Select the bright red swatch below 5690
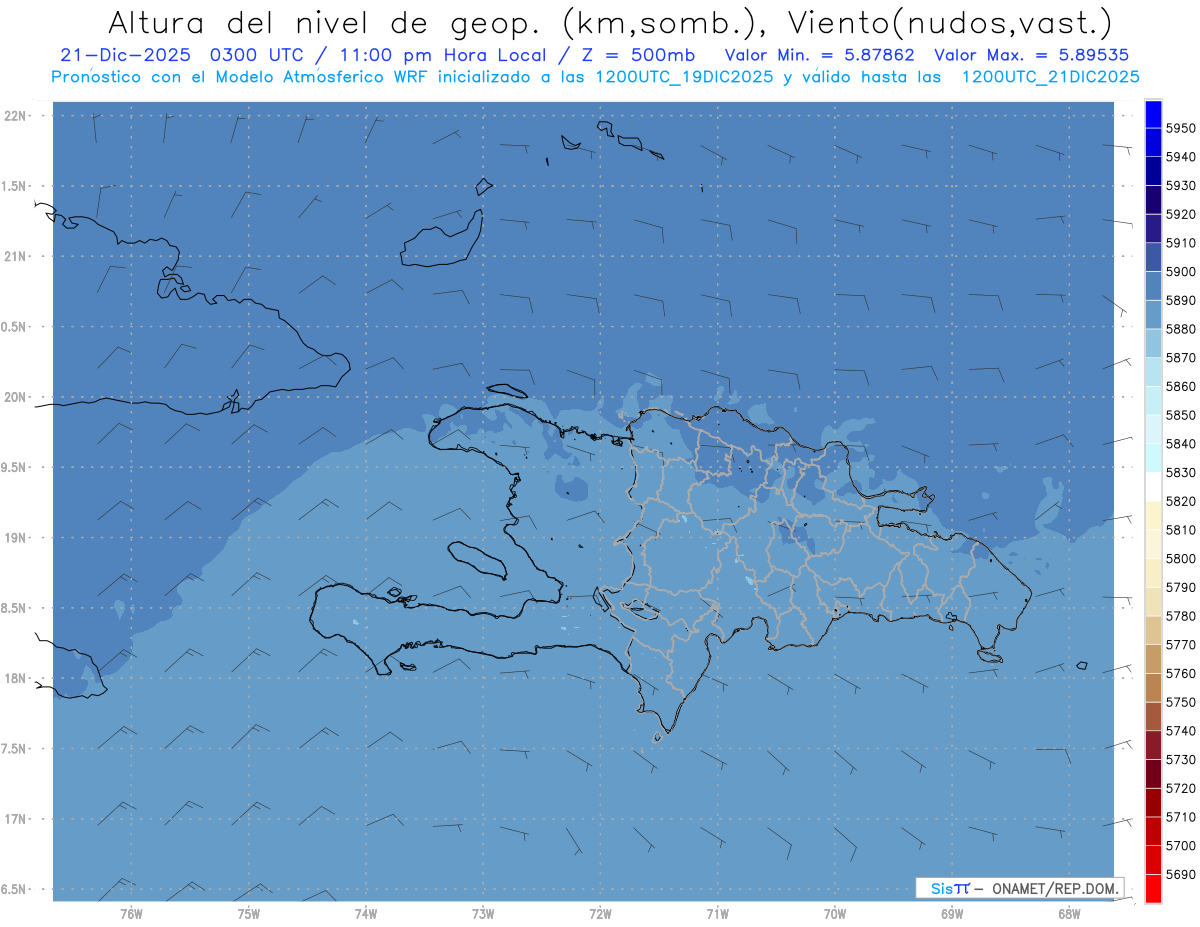This screenshot has height=927, width=1200. tap(1153, 888)
